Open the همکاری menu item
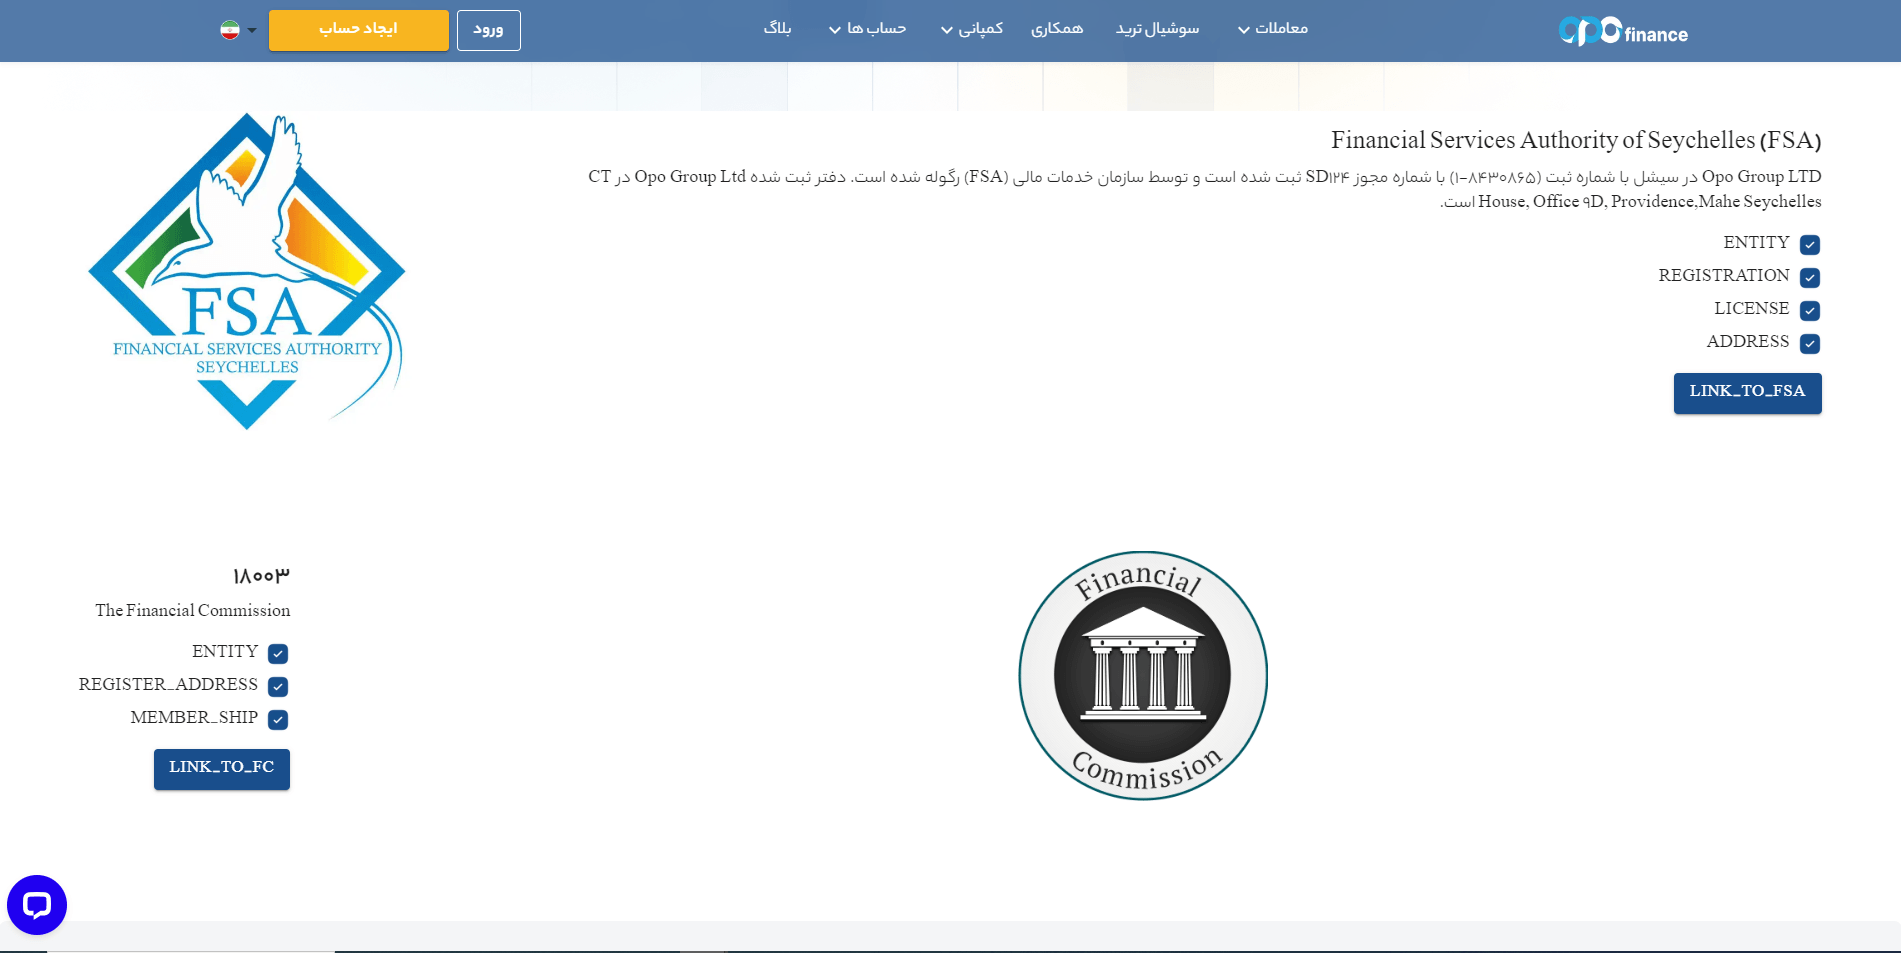 (1057, 29)
